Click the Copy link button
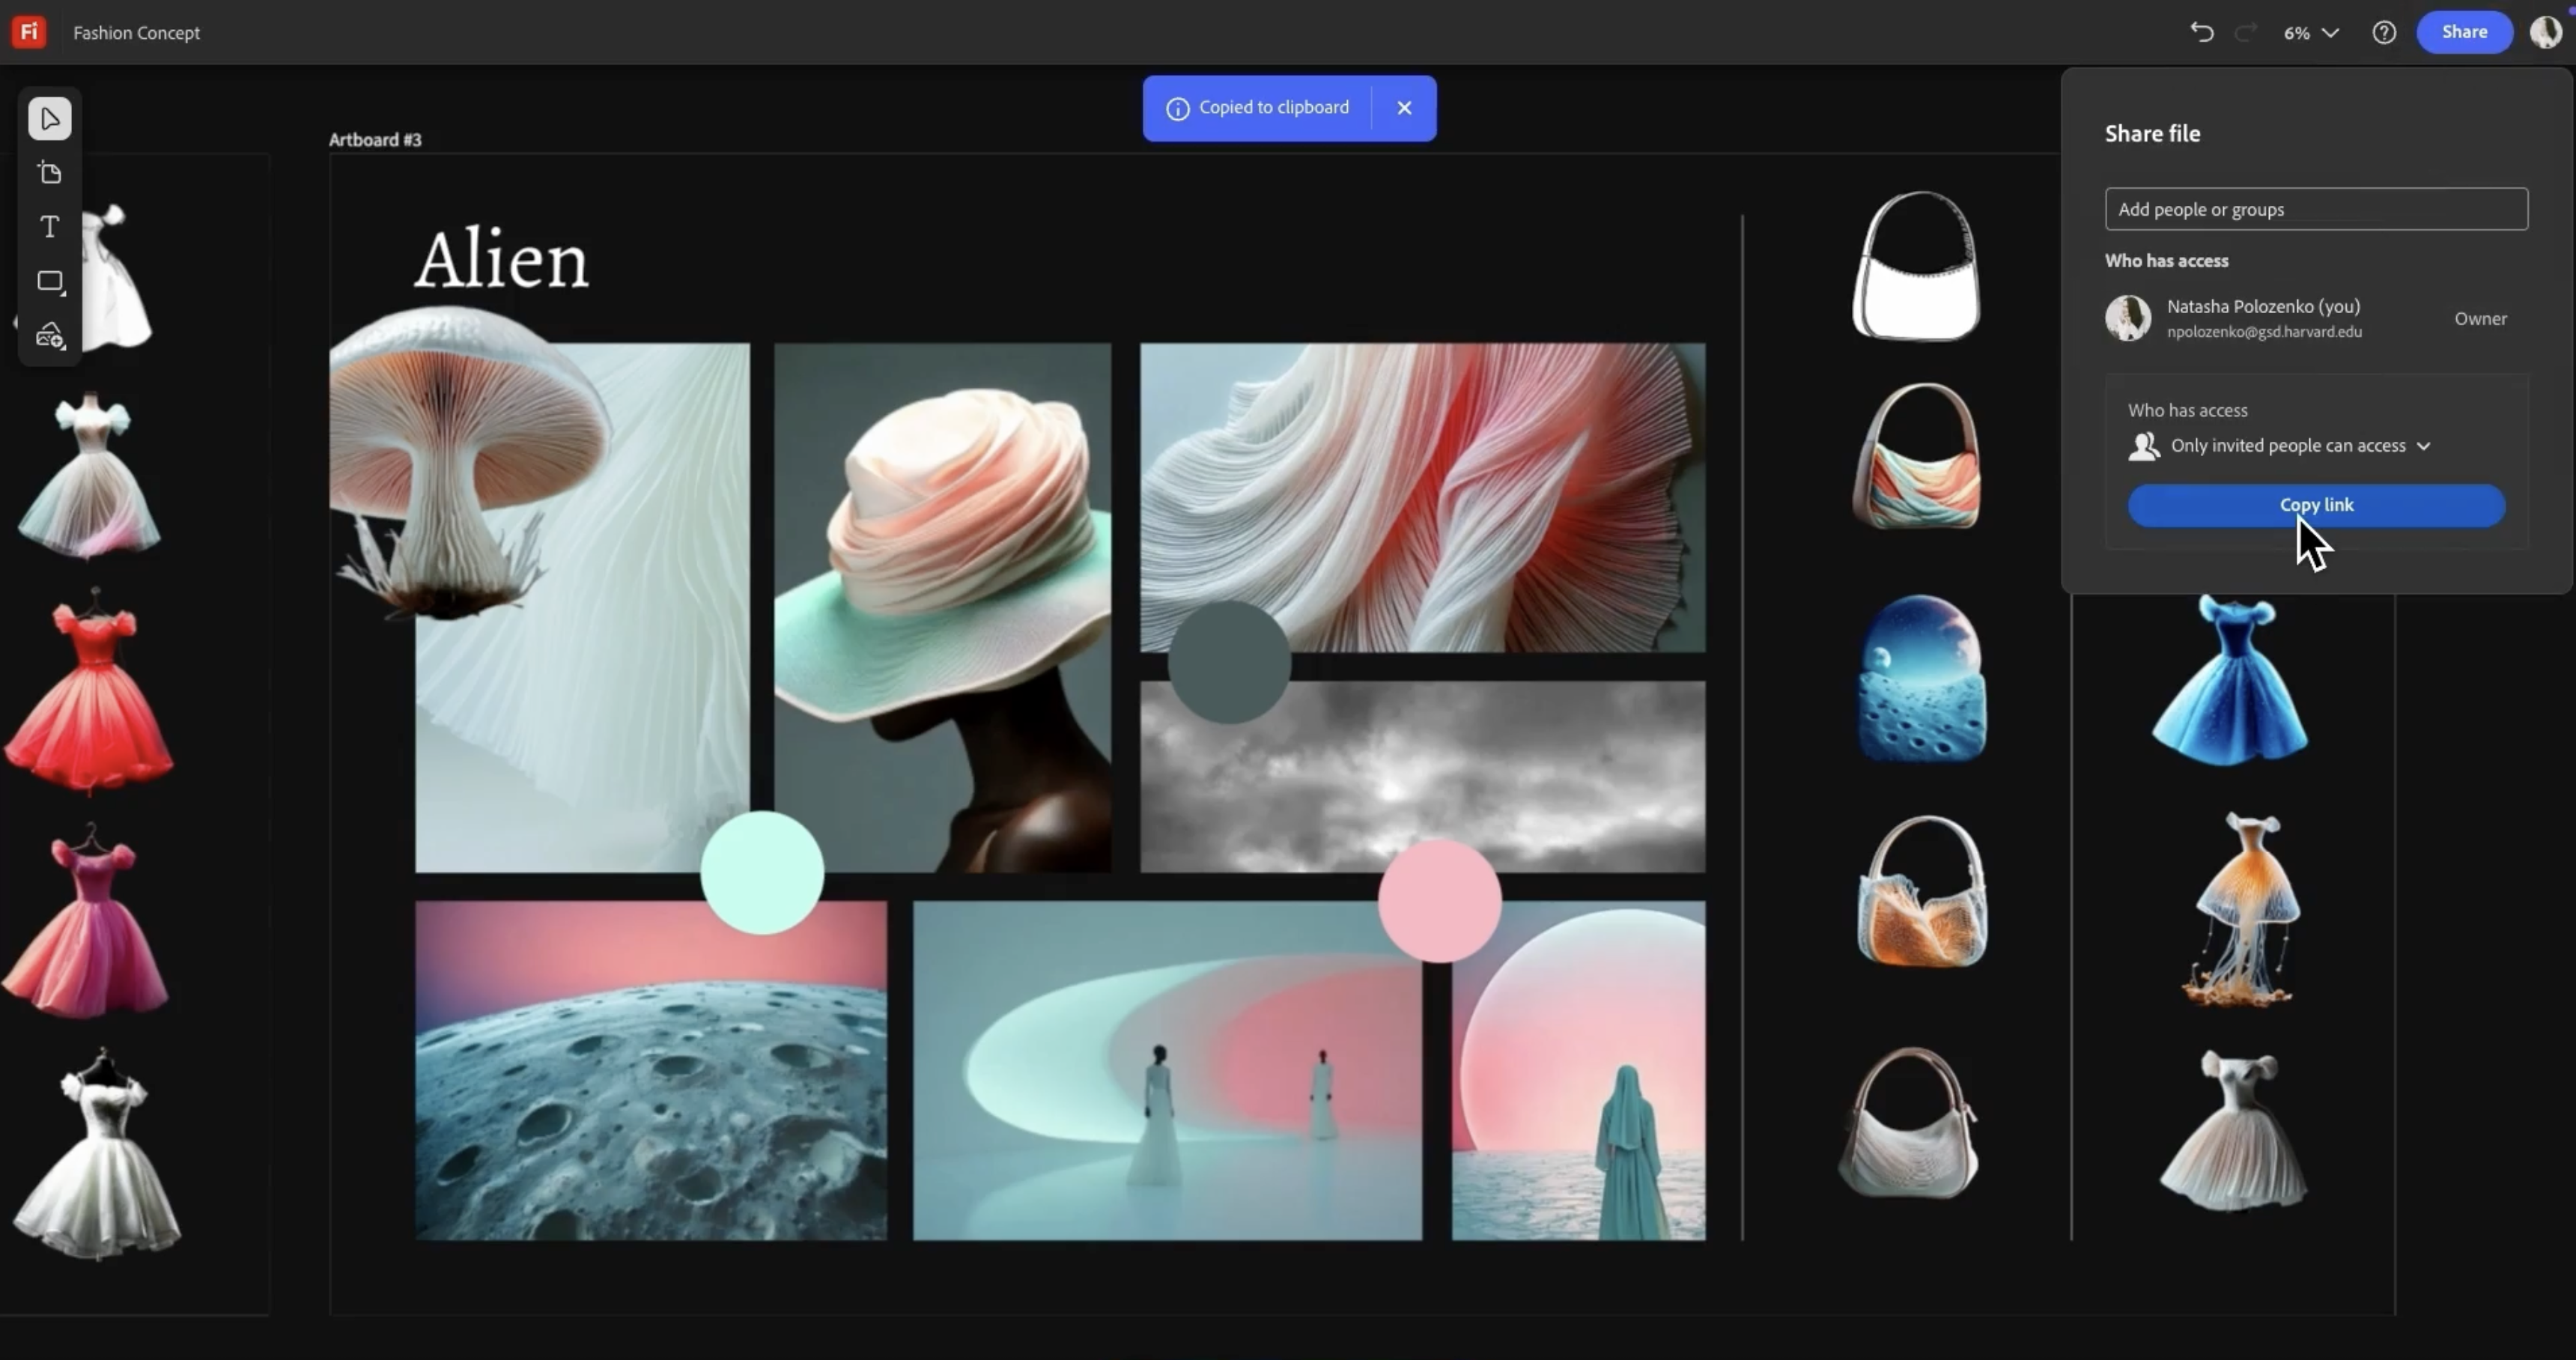2576x1360 pixels. [x=2316, y=505]
